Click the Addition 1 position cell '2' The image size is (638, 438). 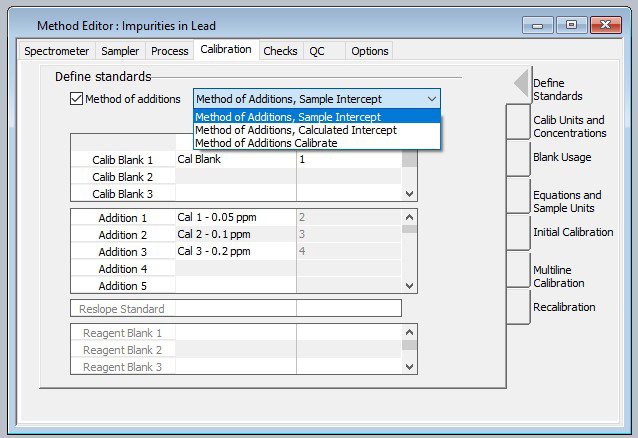coord(349,217)
